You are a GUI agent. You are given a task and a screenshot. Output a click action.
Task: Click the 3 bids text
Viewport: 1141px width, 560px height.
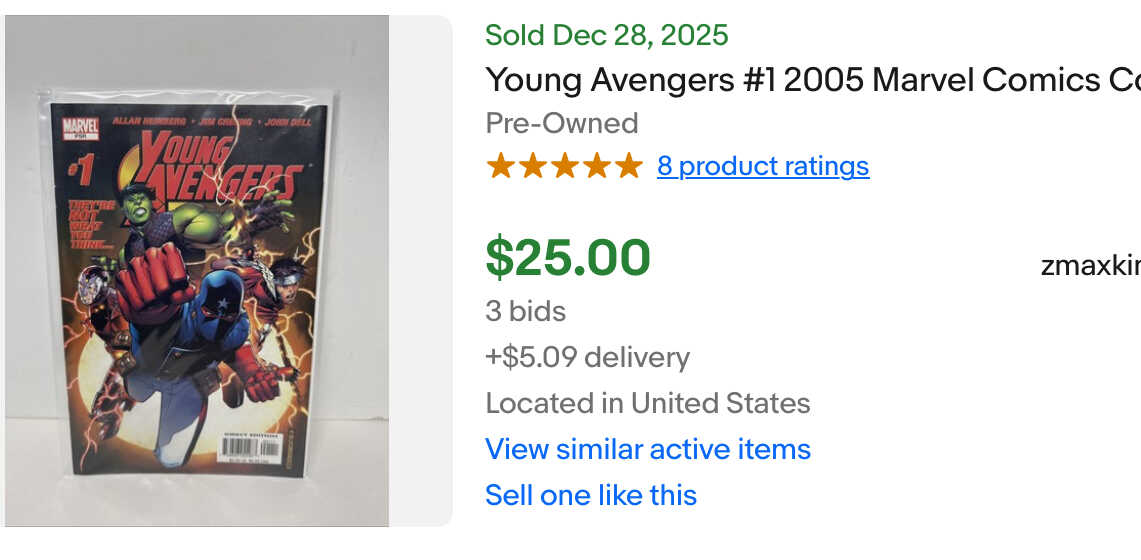(x=525, y=311)
